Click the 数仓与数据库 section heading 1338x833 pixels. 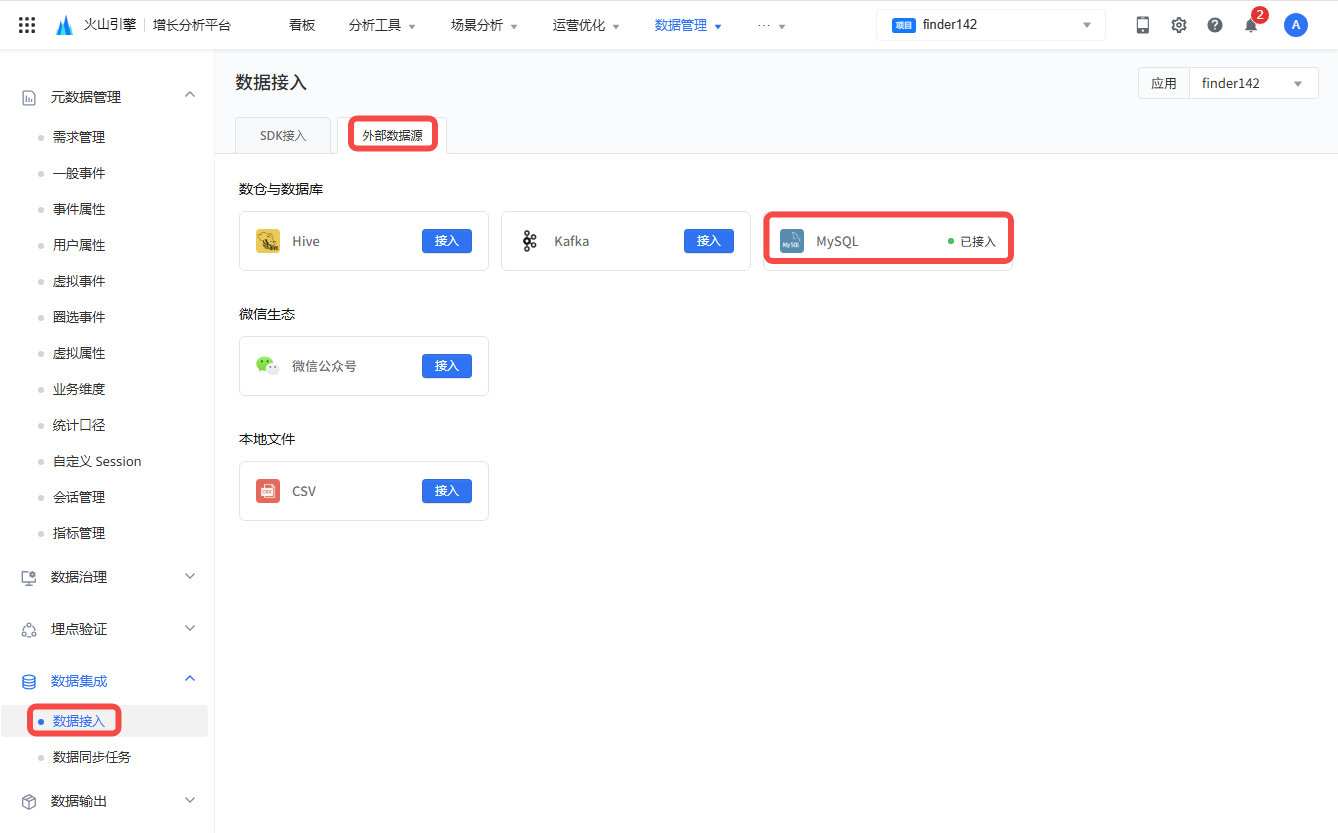coord(281,189)
